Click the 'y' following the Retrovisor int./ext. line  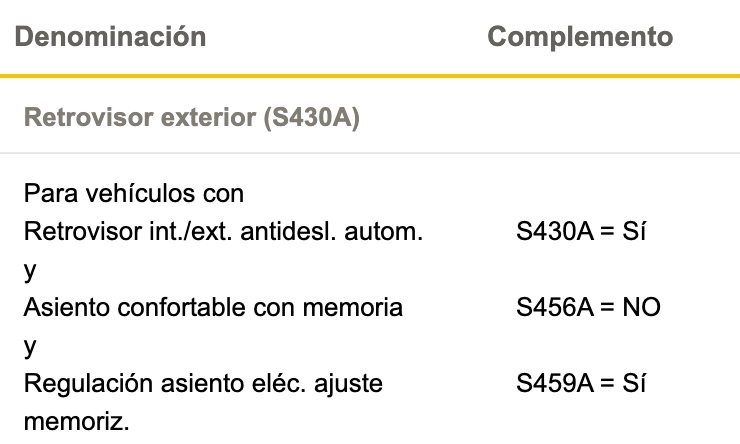[30, 271]
